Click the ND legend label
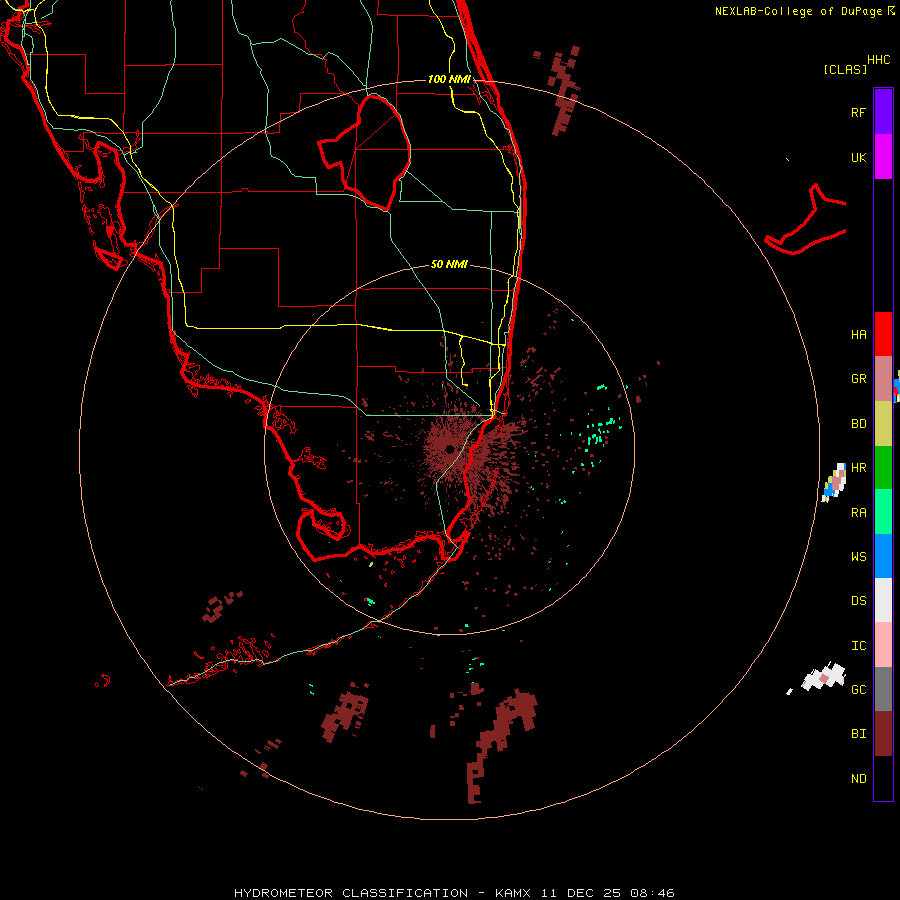Image resolution: width=900 pixels, height=900 pixels. 858,779
